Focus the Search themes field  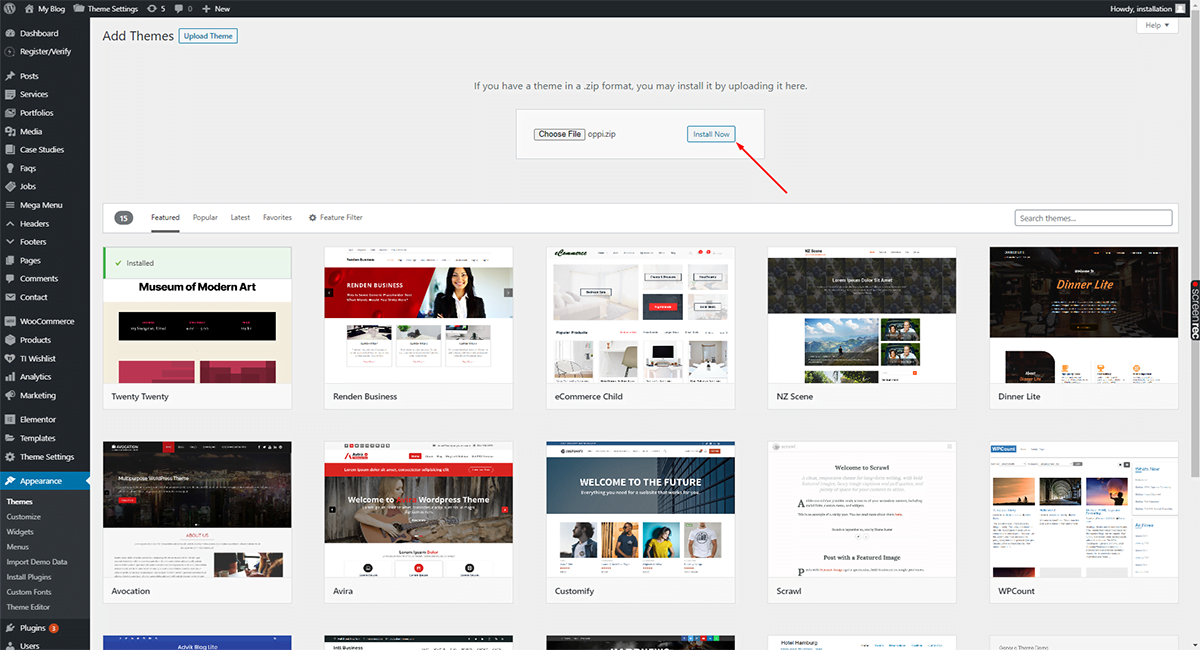[1093, 218]
